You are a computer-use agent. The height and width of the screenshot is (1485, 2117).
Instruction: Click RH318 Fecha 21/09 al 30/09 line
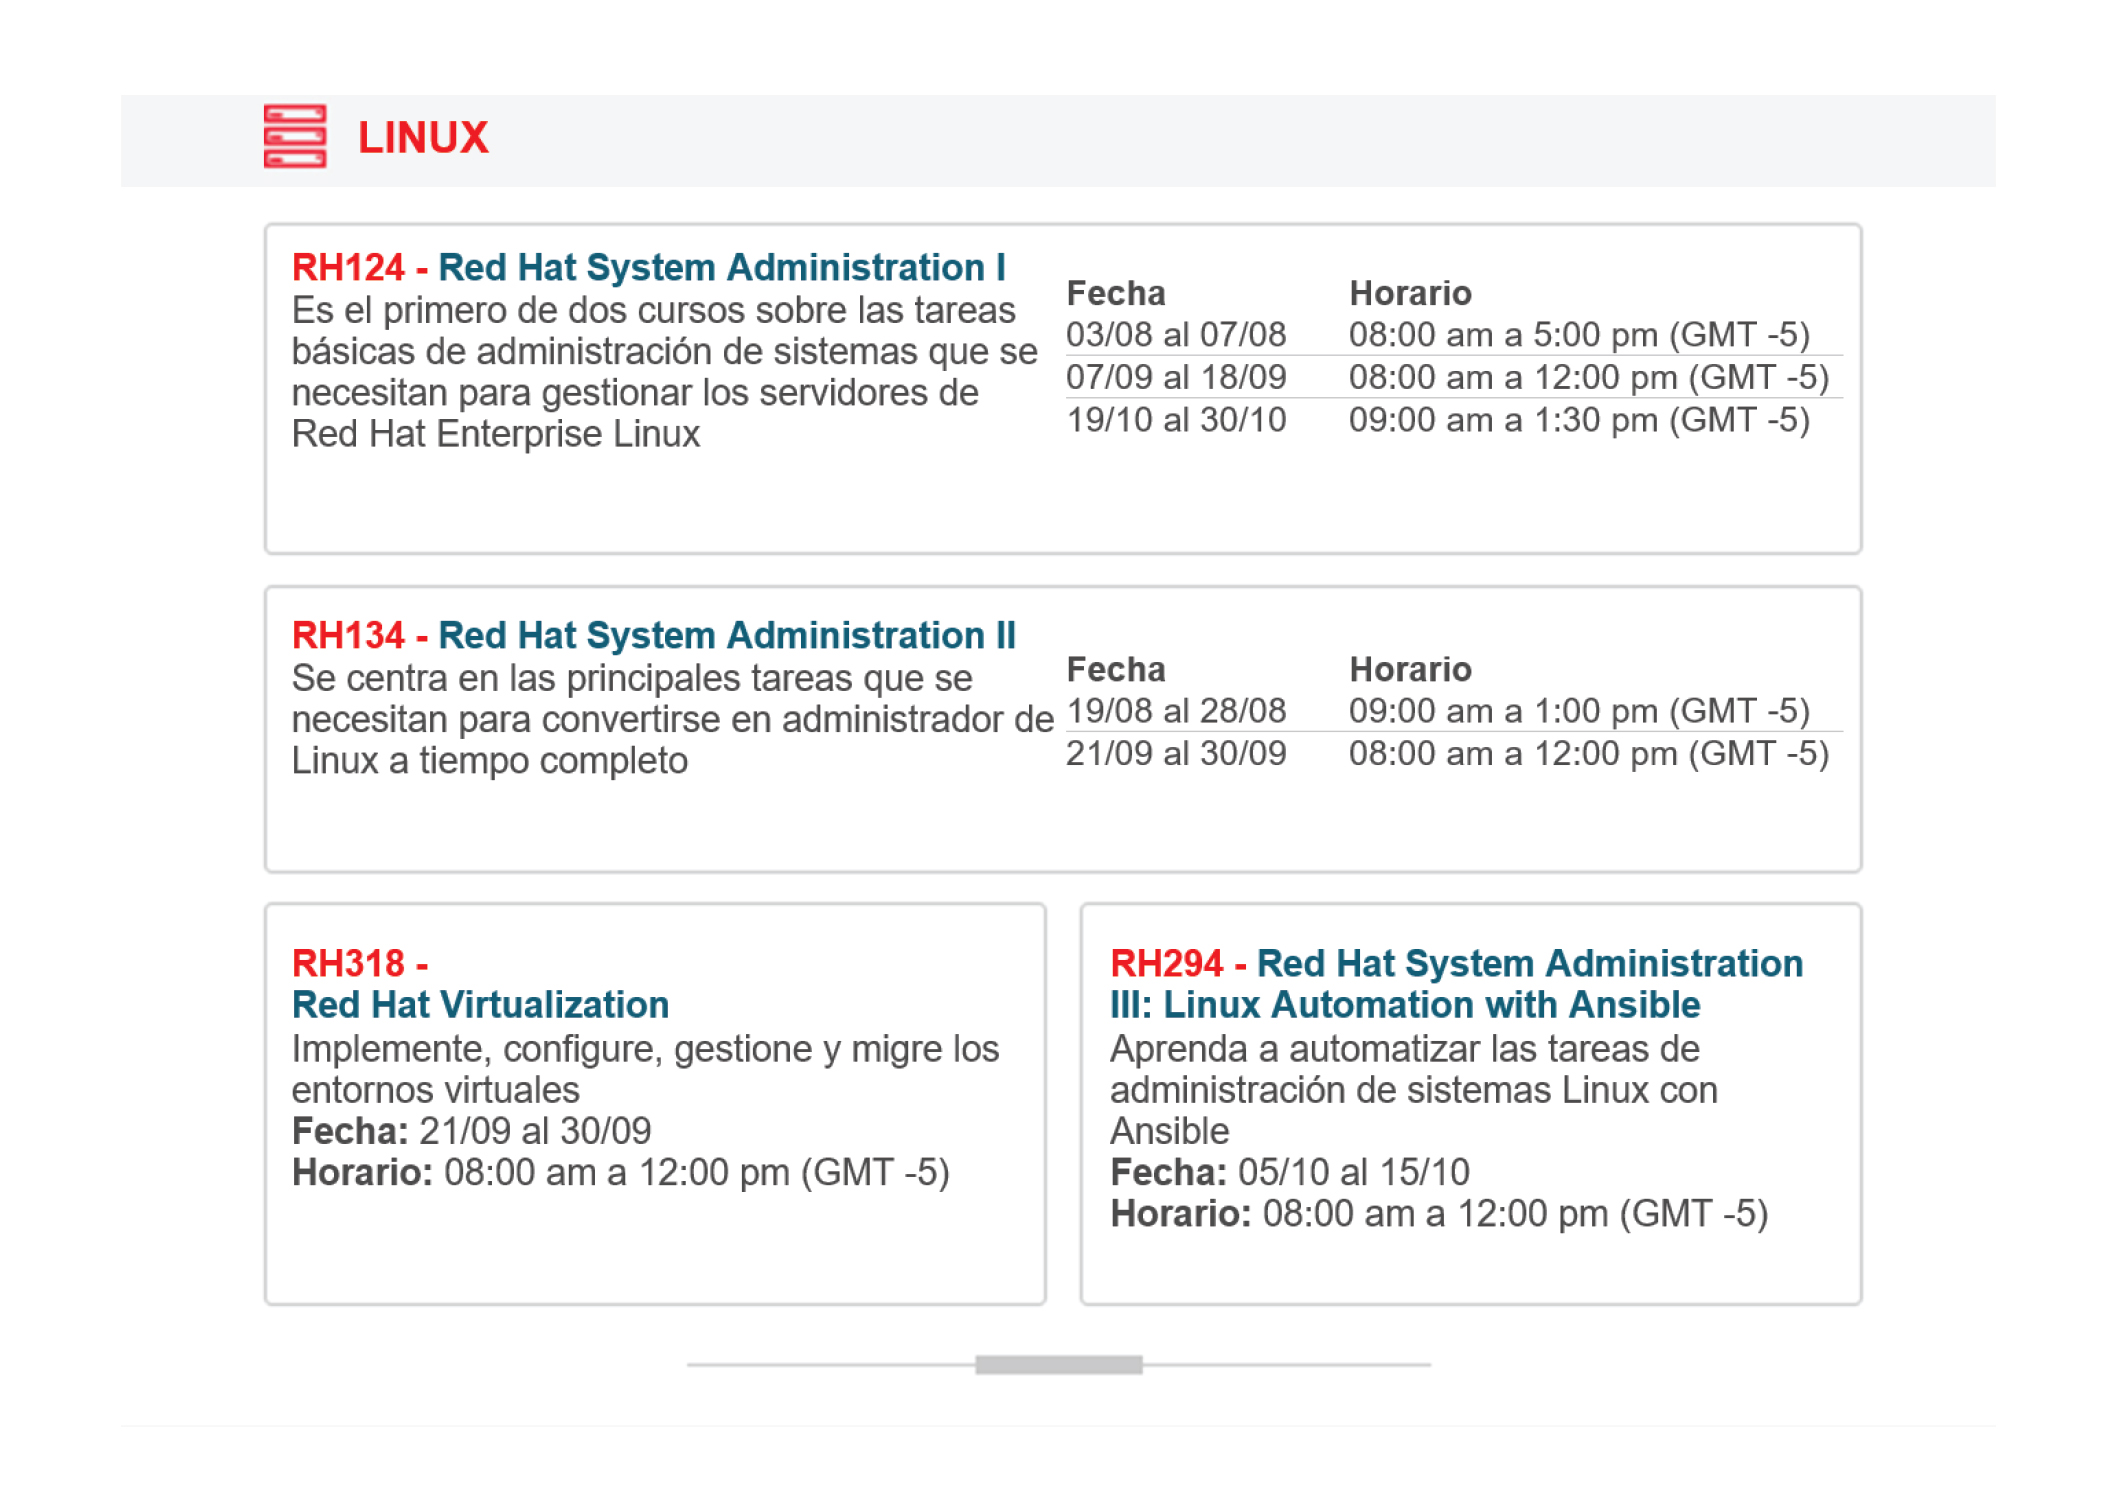[x=471, y=1131]
